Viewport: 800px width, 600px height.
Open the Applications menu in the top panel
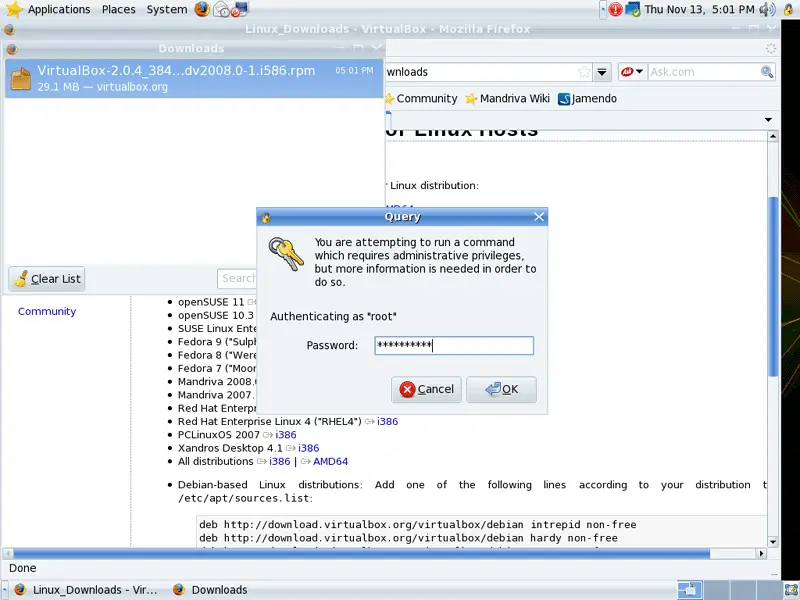point(59,9)
